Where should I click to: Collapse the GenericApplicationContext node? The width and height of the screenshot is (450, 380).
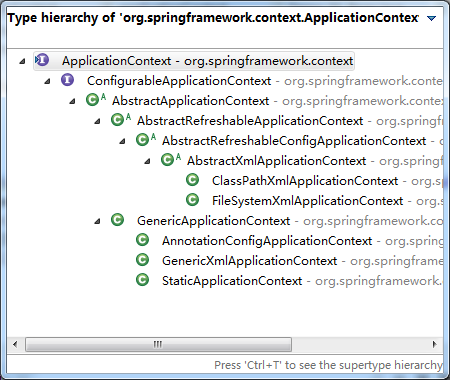tap(97, 221)
